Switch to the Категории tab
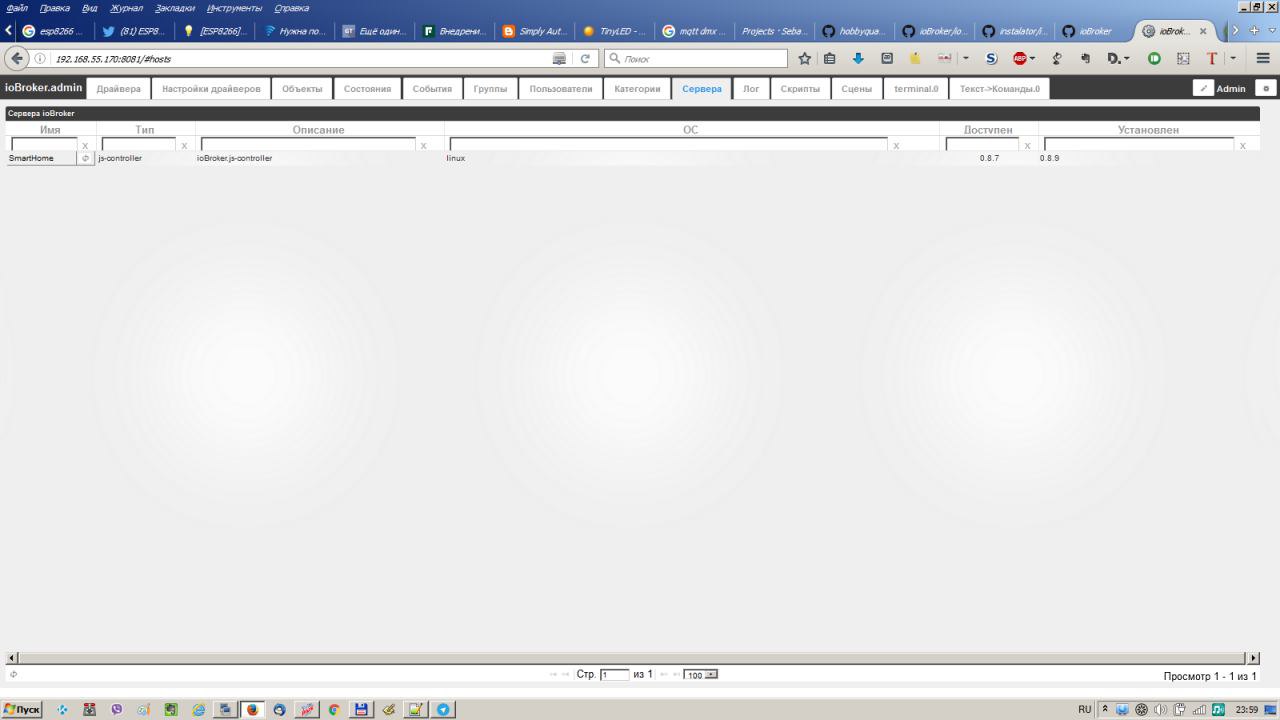 click(x=637, y=89)
